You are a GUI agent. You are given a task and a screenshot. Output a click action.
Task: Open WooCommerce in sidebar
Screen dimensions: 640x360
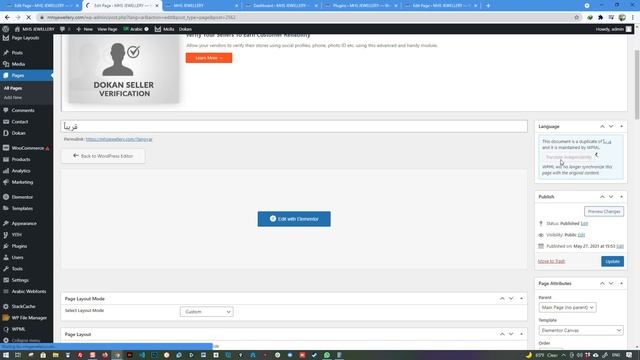(27, 148)
